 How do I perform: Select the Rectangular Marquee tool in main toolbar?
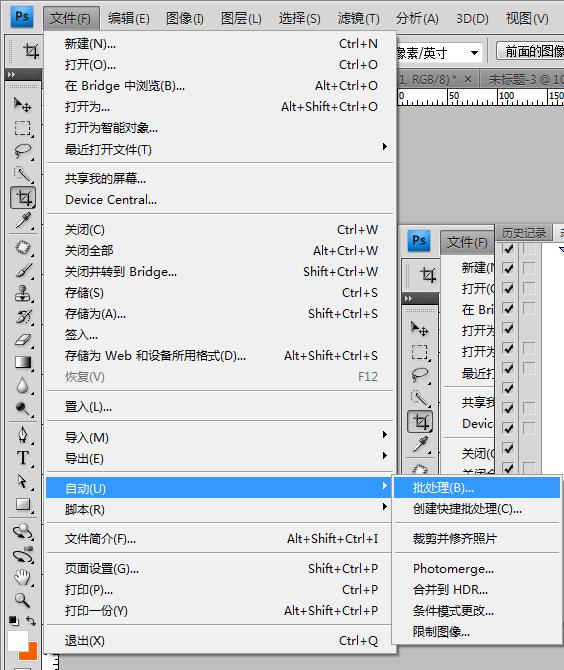(22, 127)
